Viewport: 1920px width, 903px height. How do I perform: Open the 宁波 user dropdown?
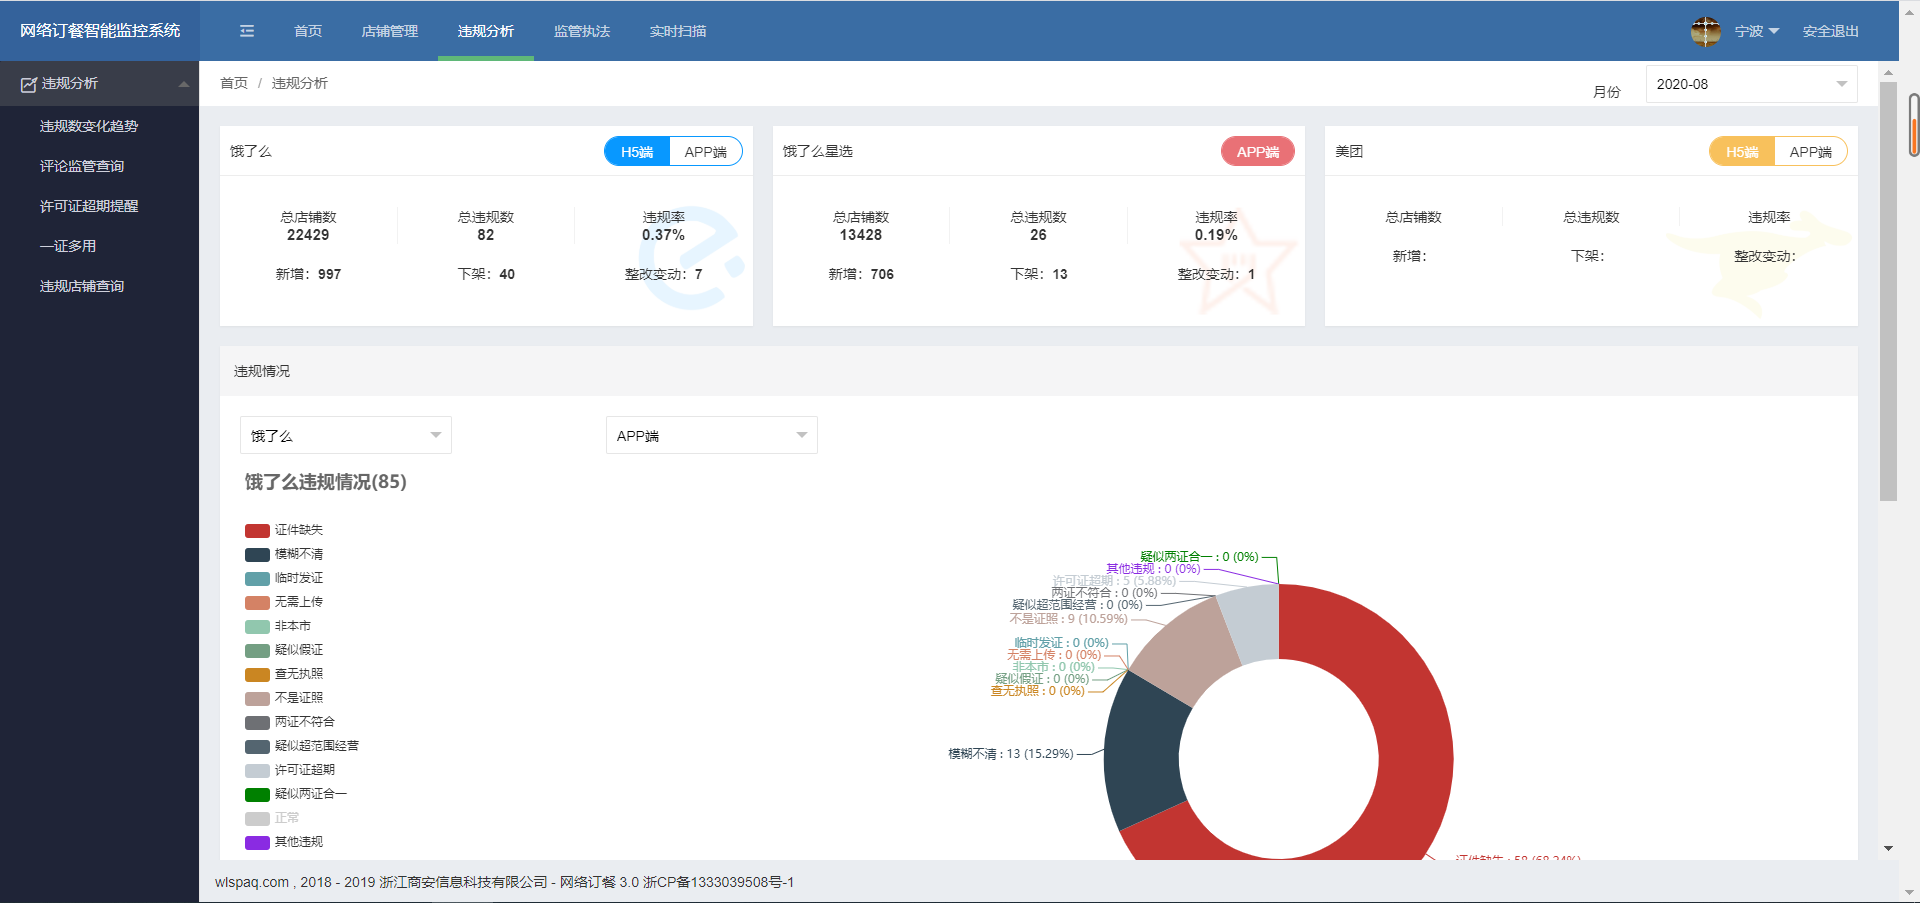pos(1756,31)
